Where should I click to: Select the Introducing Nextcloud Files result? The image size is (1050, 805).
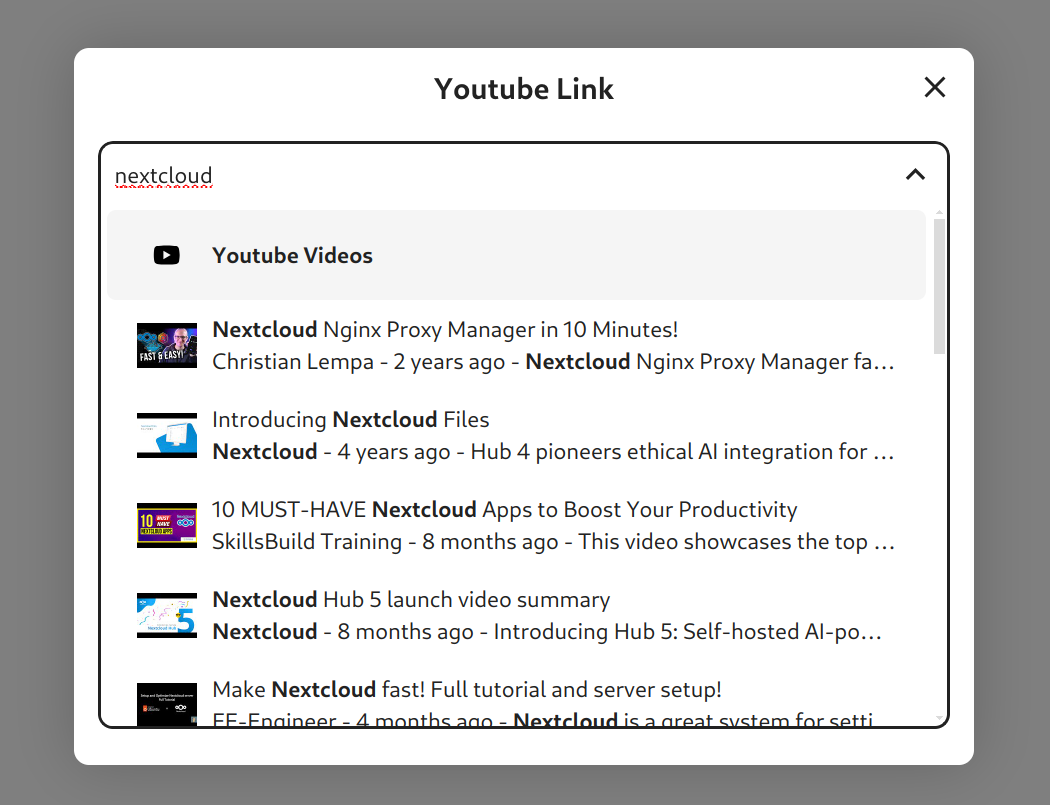[x=516, y=435]
